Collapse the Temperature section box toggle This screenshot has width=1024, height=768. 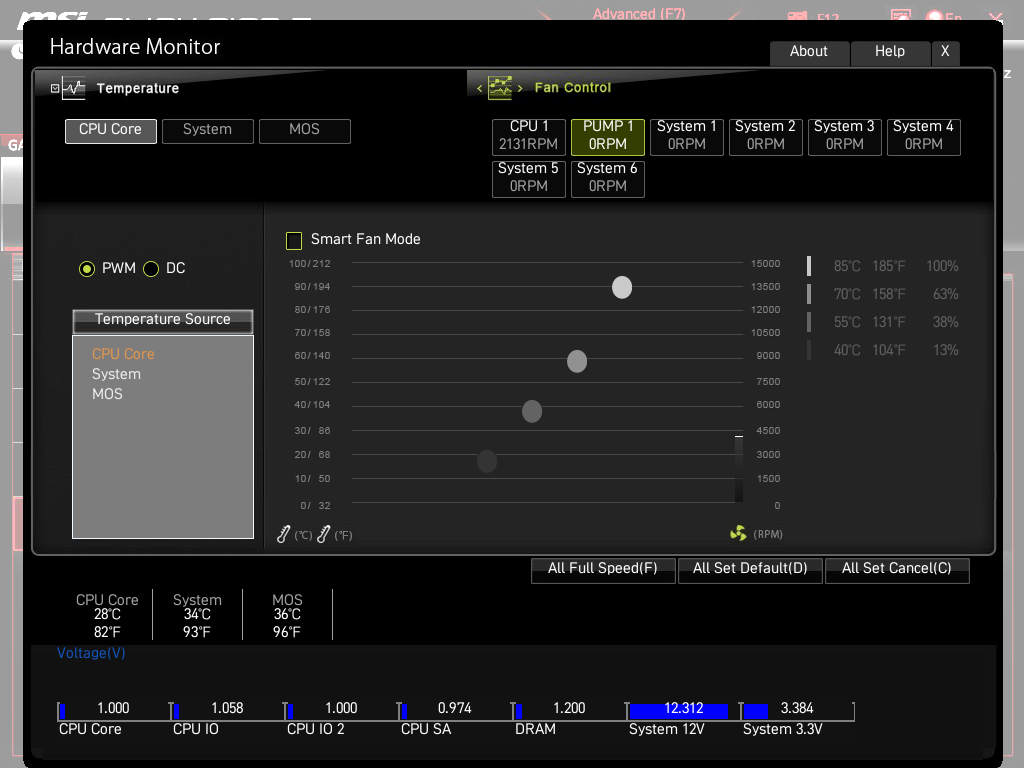(55, 88)
